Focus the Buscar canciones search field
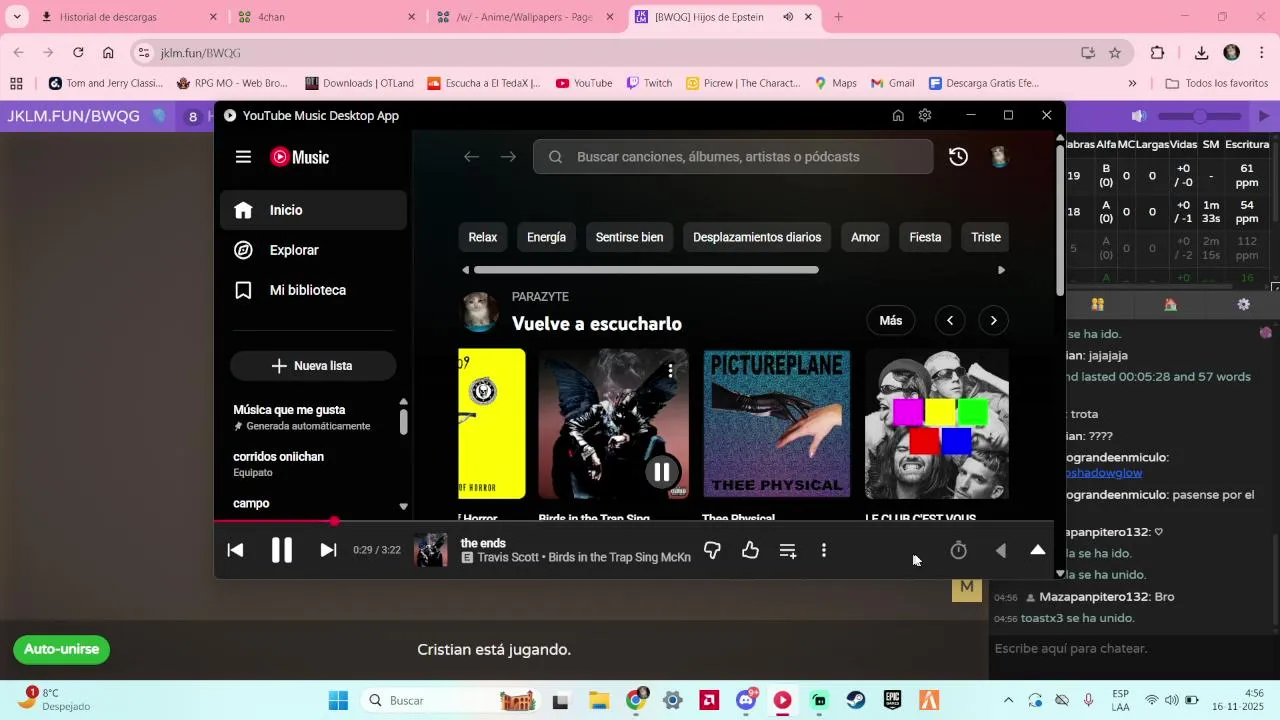This screenshot has width=1280, height=720. tap(733, 157)
